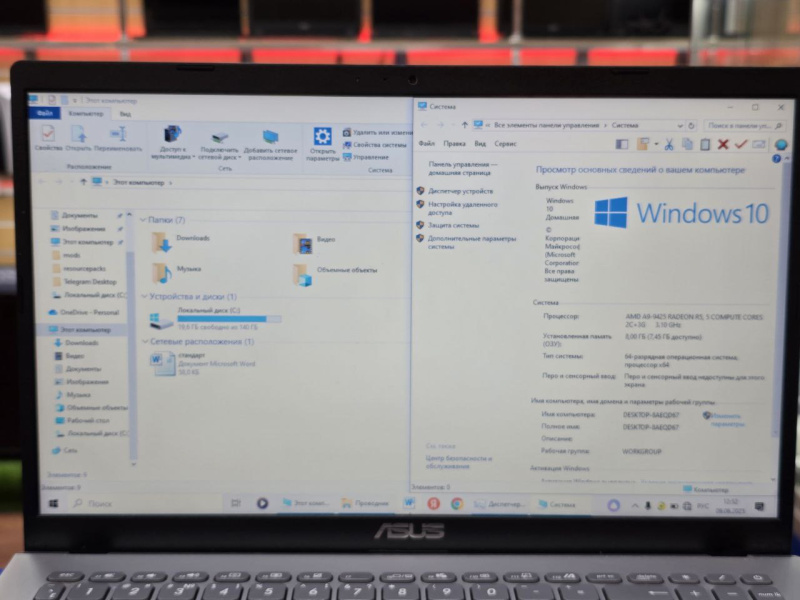Select Документы in Quick access
Viewport: 800px width, 600px height.
click(x=80, y=215)
